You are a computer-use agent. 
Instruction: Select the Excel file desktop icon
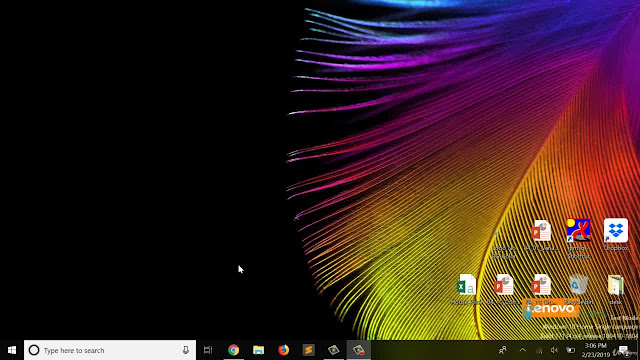466,289
